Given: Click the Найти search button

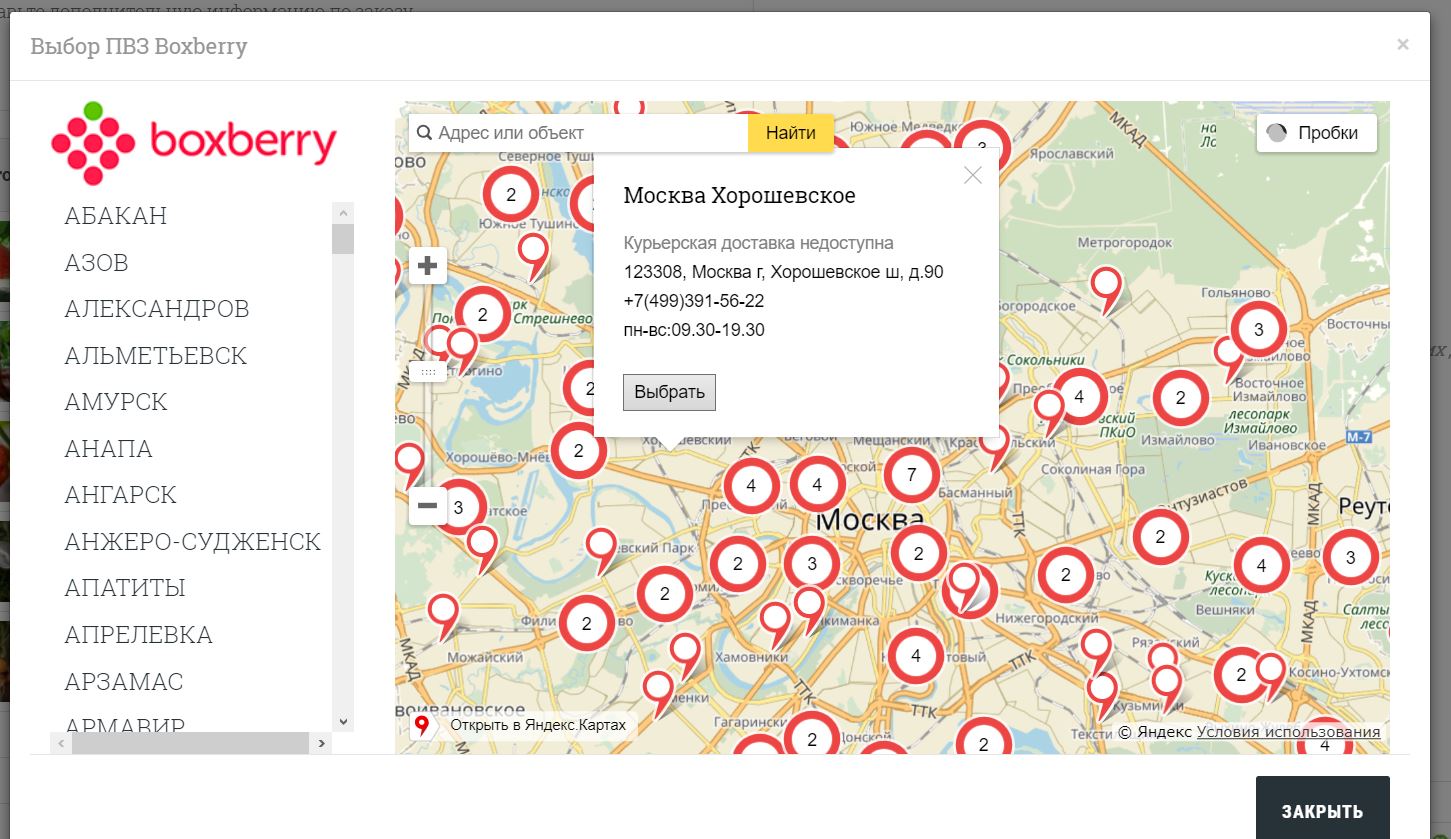Looking at the screenshot, I should [x=791, y=133].
